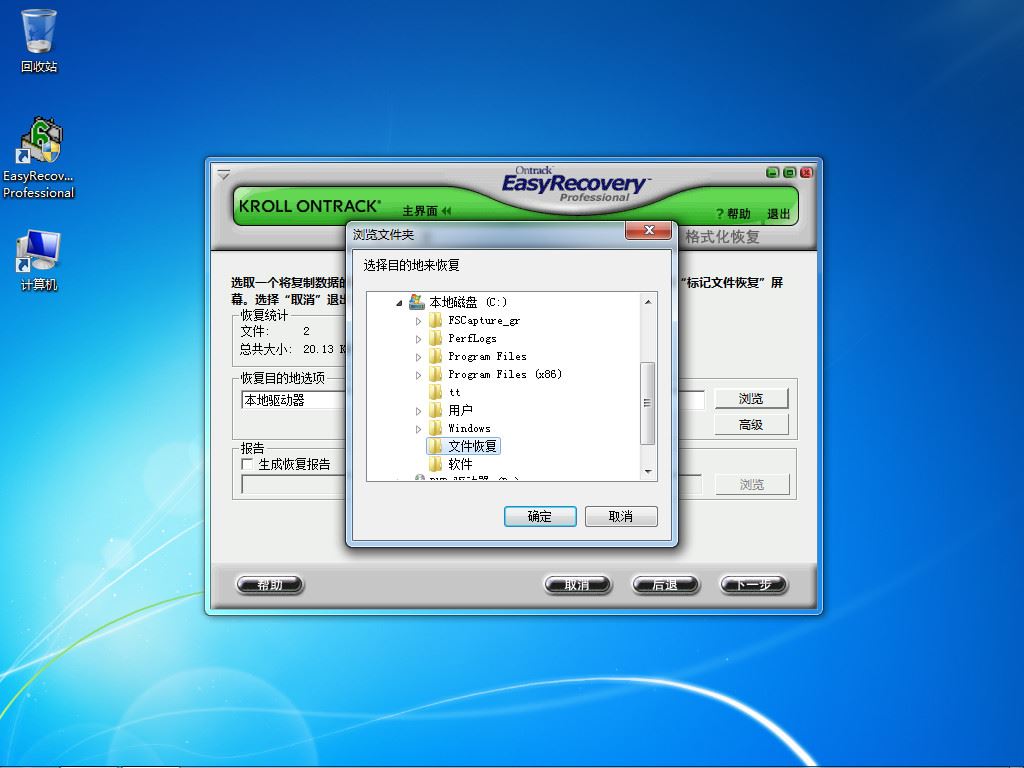The height and width of the screenshot is (768, 1024).
Task: Select the FSCapture_gr folder icon
Action: point(435,320)
